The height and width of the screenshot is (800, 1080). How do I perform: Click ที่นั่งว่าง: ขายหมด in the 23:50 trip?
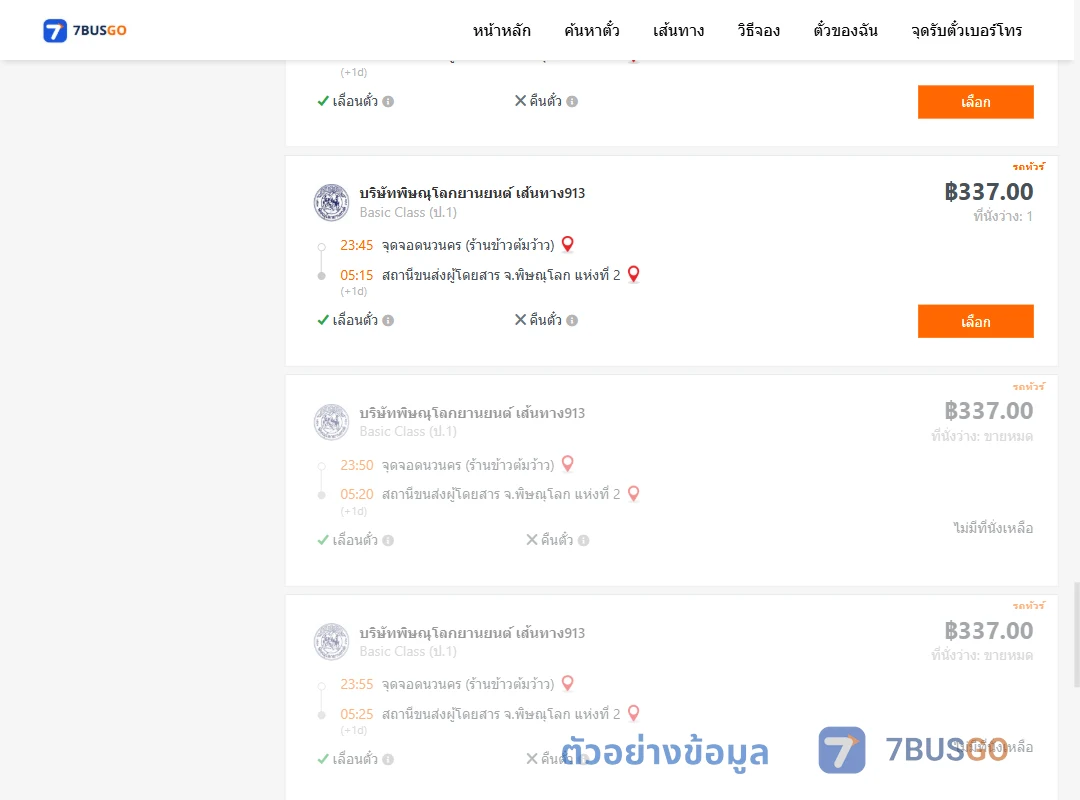982,436
